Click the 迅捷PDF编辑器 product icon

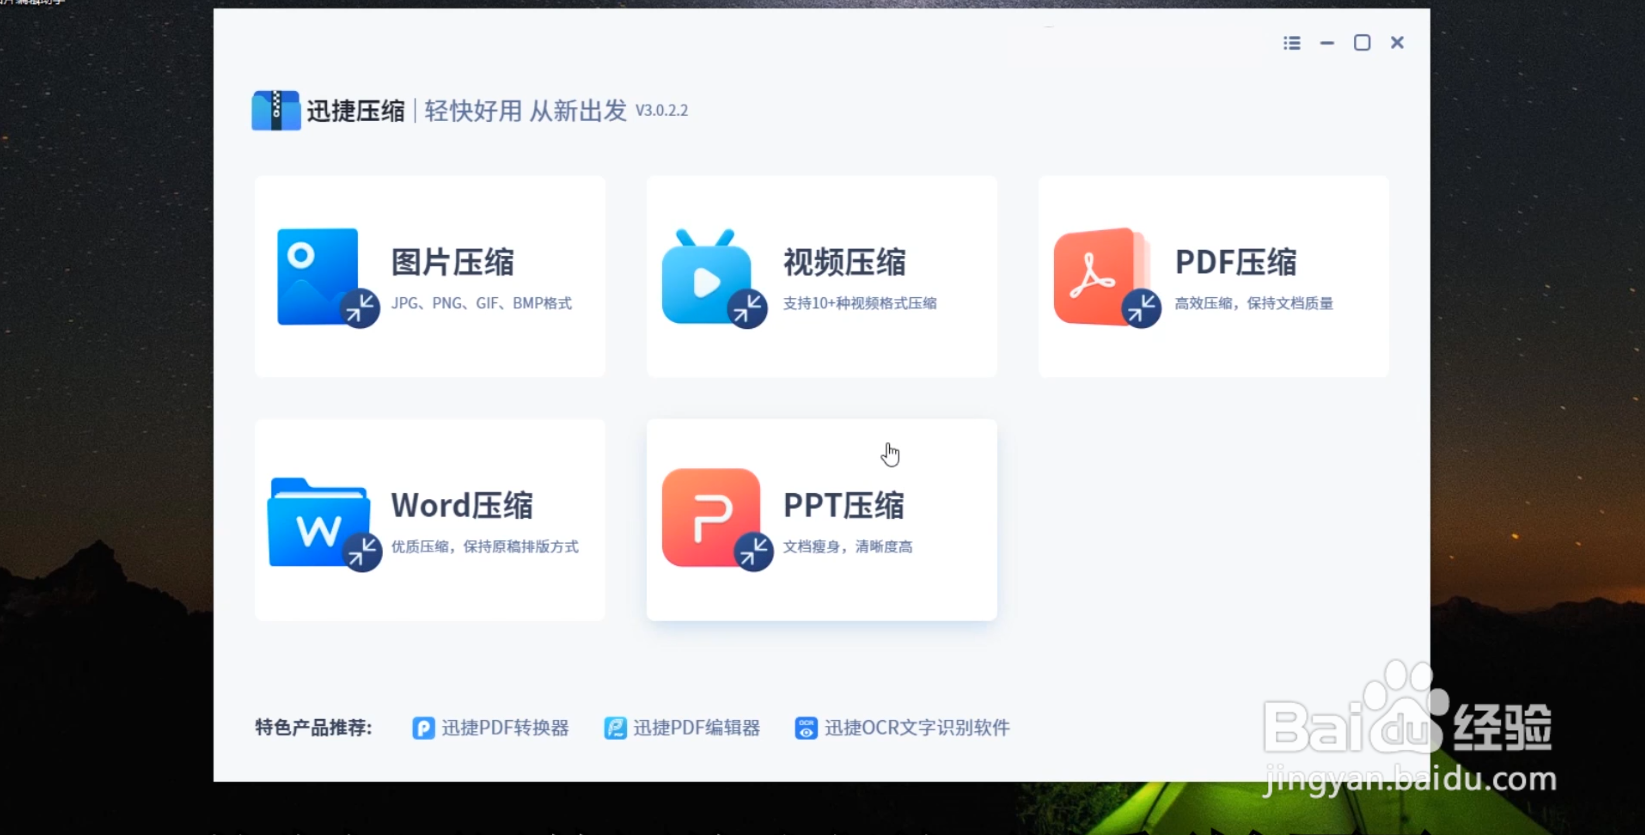point(615,728)
